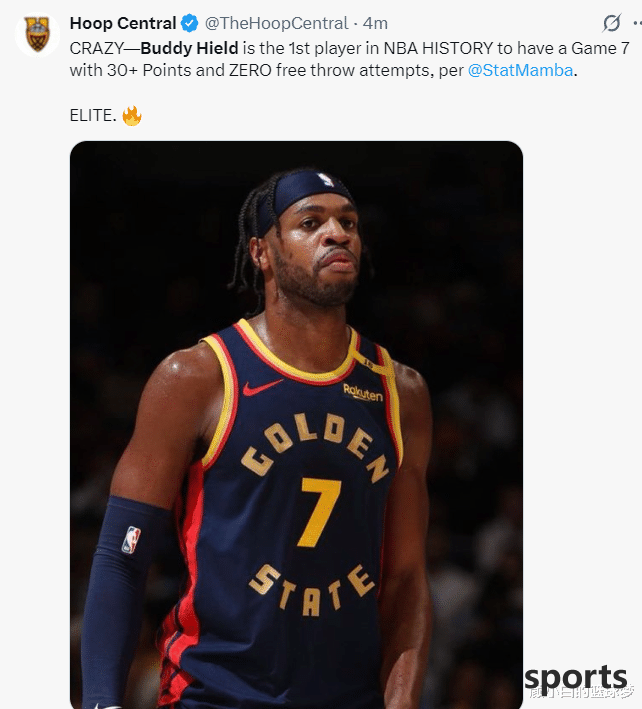Open the Buddy Hield photo attachment
Image resolution: width=642 pixels, height=709 pixels.
pos(297,425)
